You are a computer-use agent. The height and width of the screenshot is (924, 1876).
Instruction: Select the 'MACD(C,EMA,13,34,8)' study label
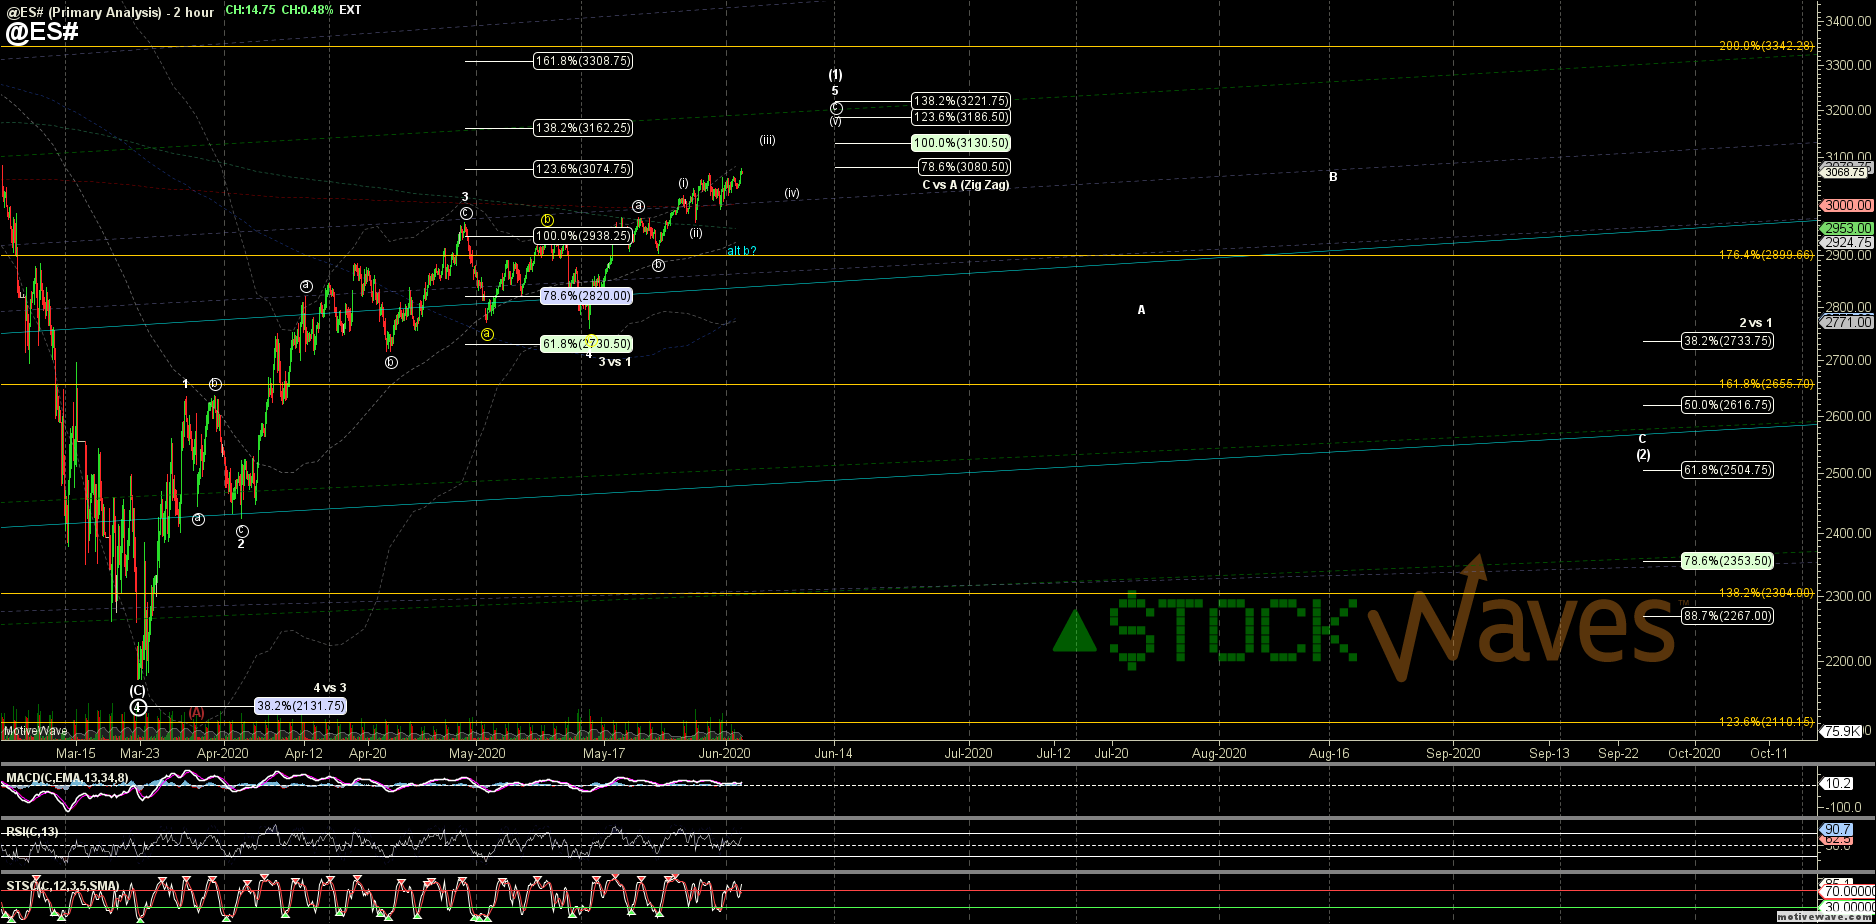click(x=67, y=778)
